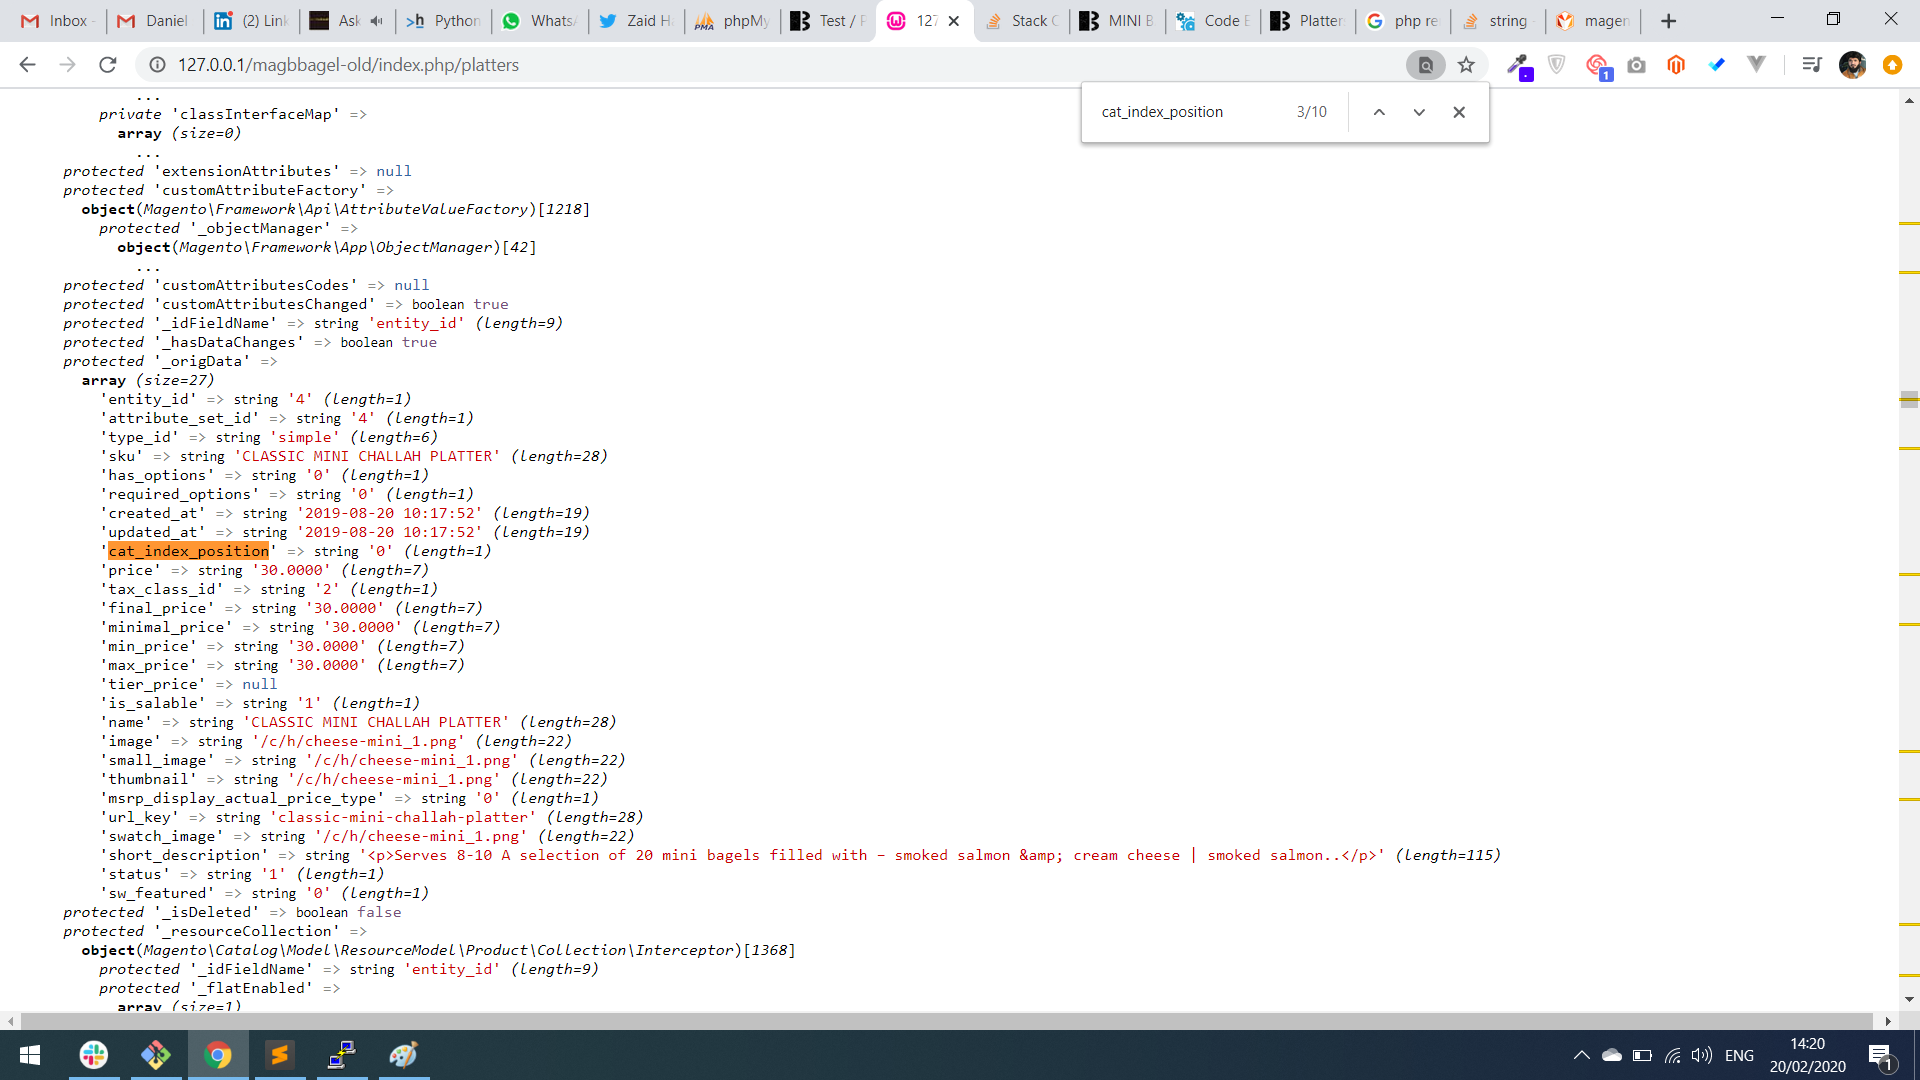The image size is (1920, 1080).
Task: Open the Magento extension icon
Action: (x=1676, y=65)
